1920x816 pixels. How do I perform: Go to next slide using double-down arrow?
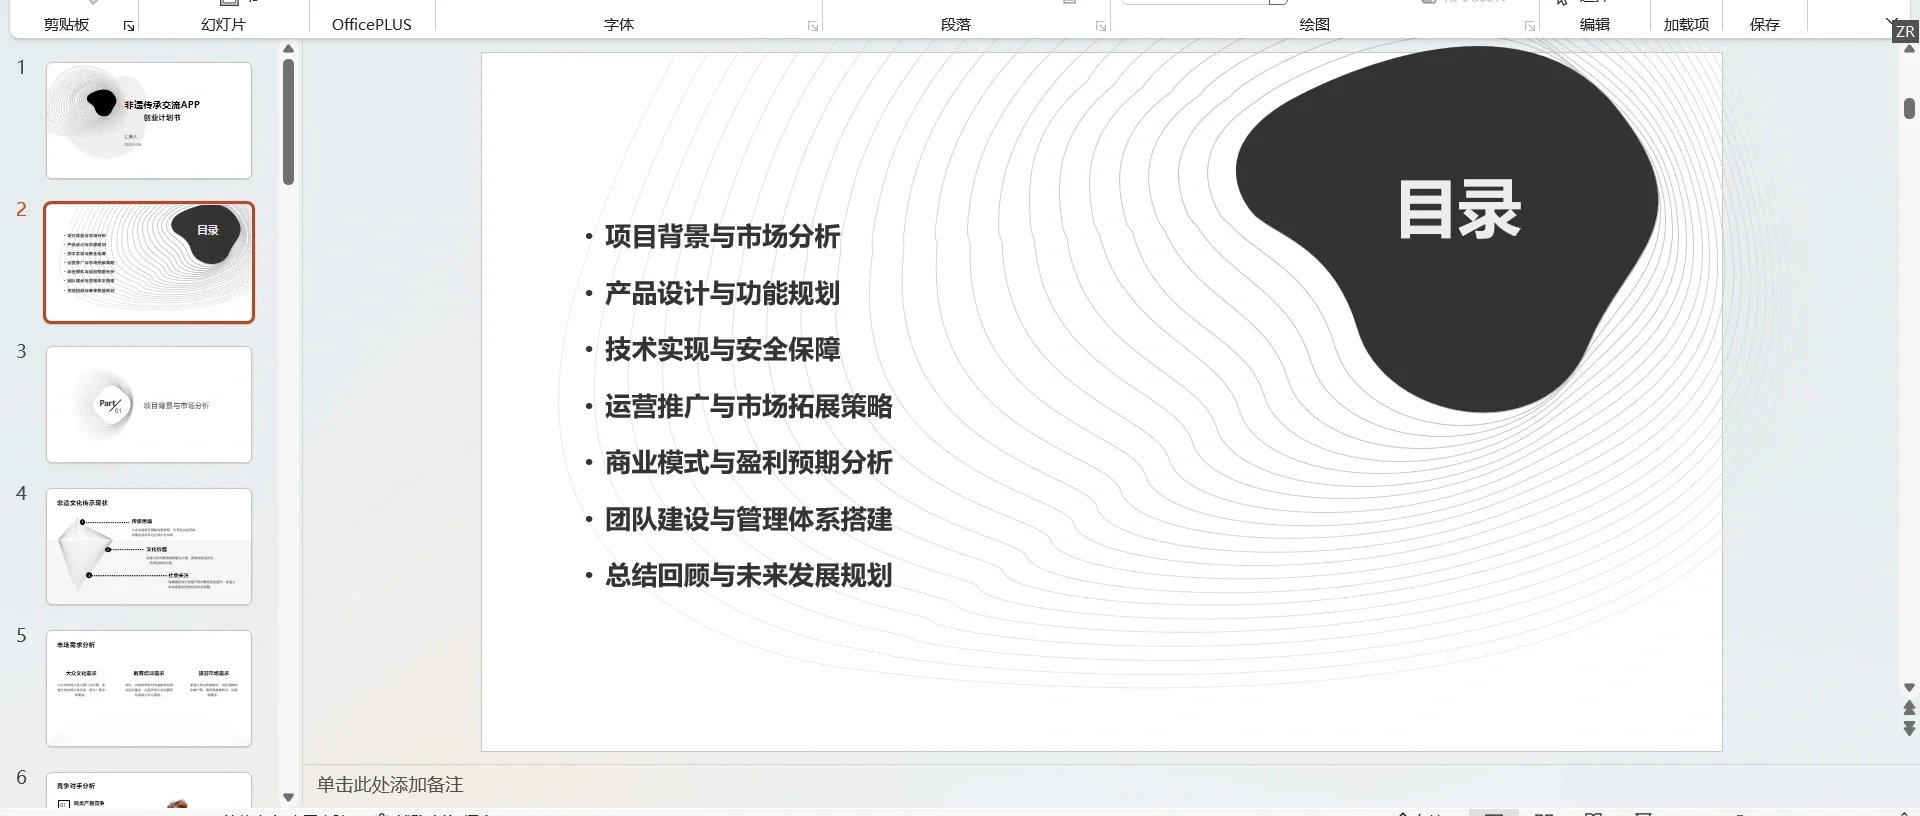coord(1909,729)
